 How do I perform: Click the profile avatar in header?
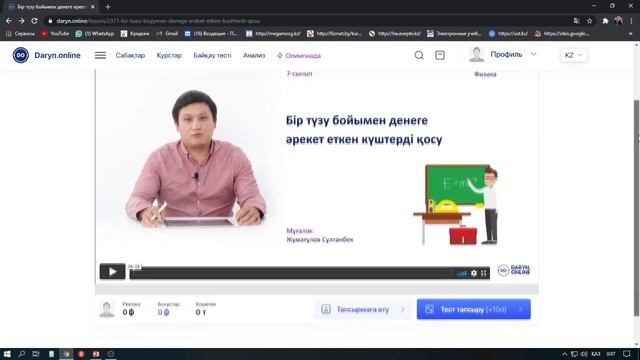point(476,54)
